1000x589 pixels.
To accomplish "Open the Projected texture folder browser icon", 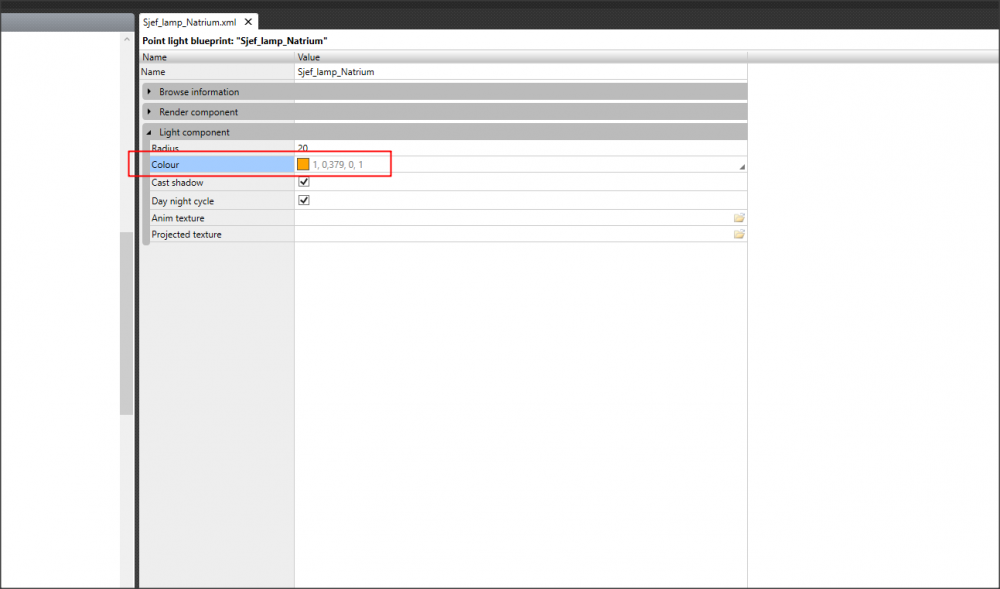I will (739, 234).
